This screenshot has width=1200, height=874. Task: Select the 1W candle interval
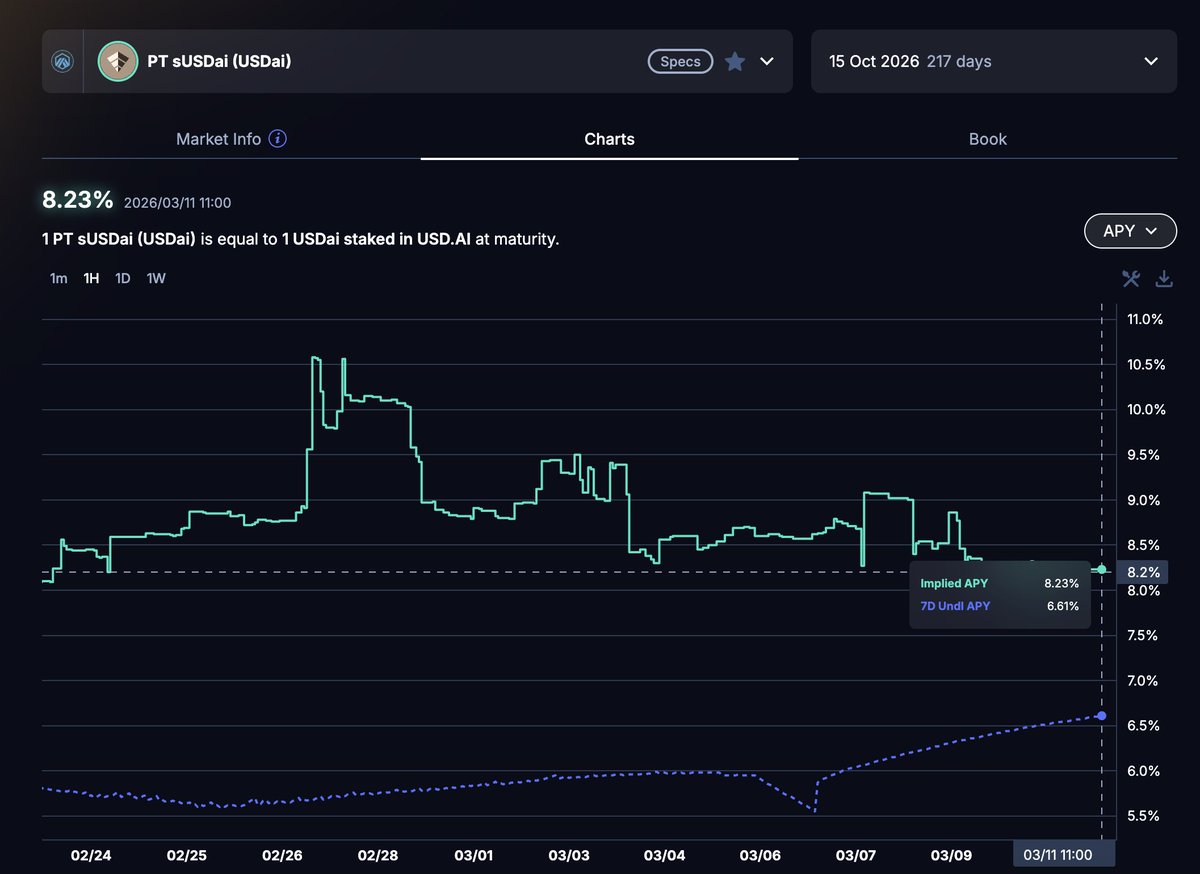pos(155,279)
